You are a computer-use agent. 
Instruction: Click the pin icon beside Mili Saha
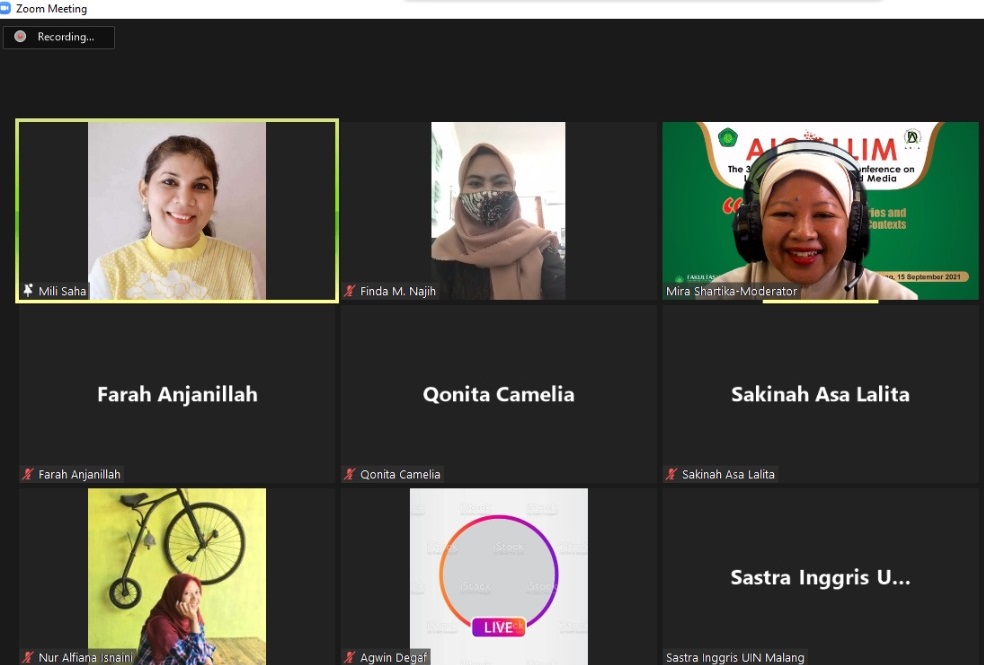tap(28, 291)
